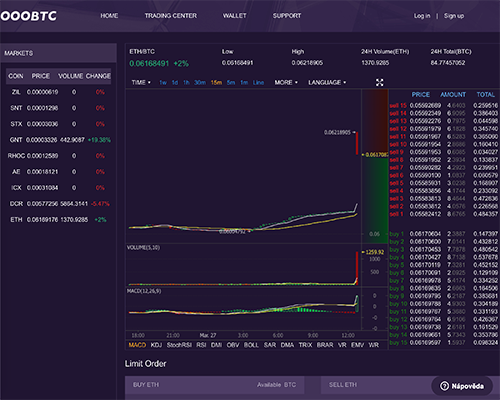This screenshot has width=500, height=400.
Task: Click the buy 1 order row
Action: click(x=444, y=234)
